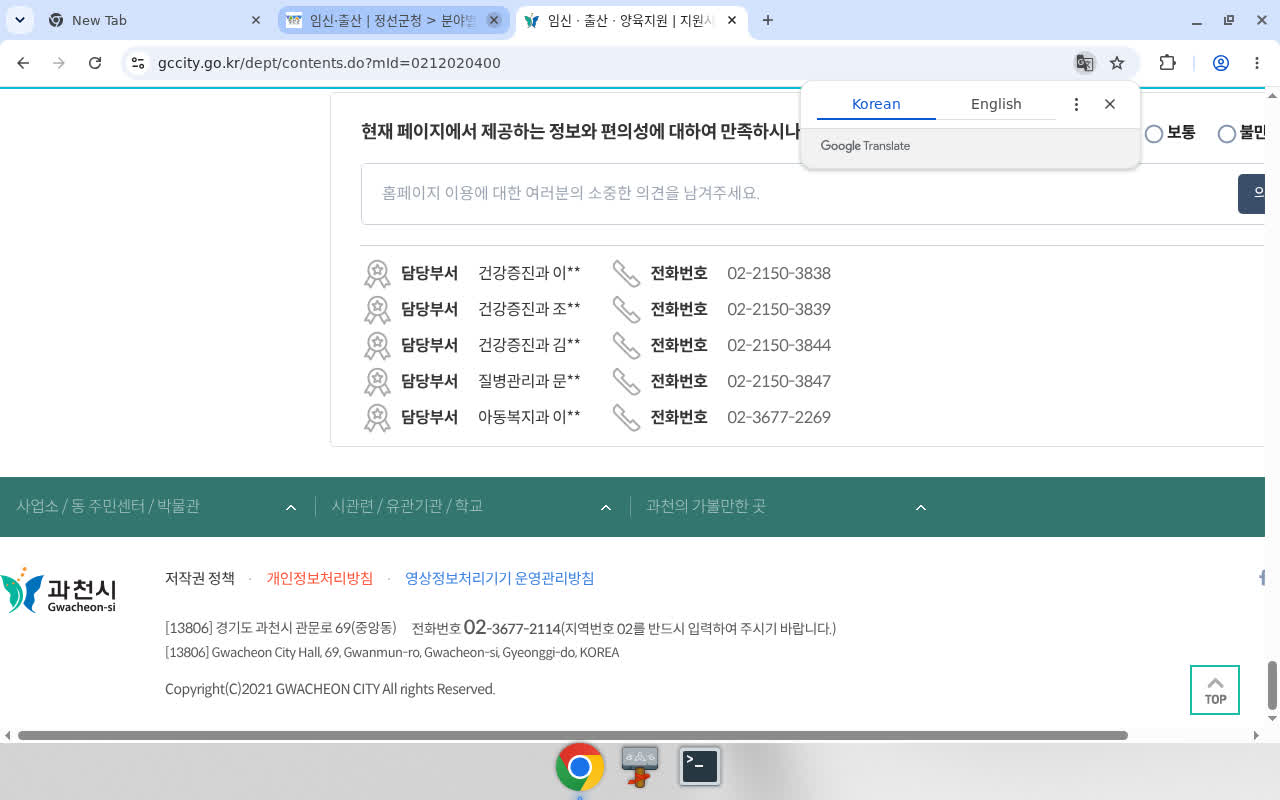The height and width of the screenshot is (800, 1280).
Task: Open the tab search dropdown arrow
Action: 20,20
